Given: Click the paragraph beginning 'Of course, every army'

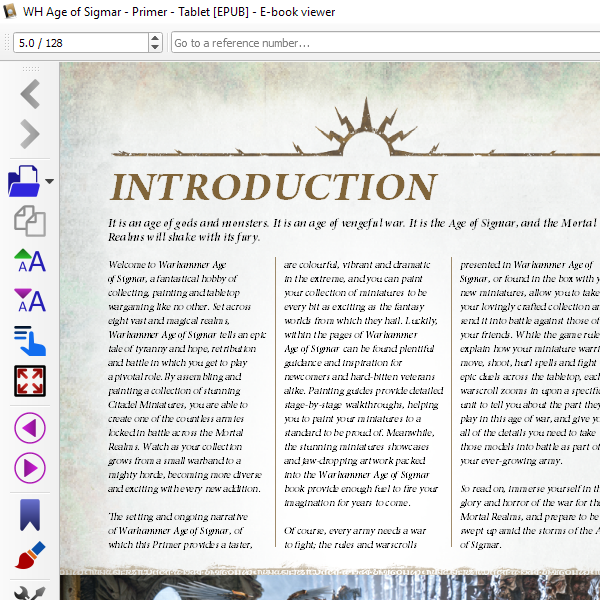Looking at the screenshot, I should 355,538.
